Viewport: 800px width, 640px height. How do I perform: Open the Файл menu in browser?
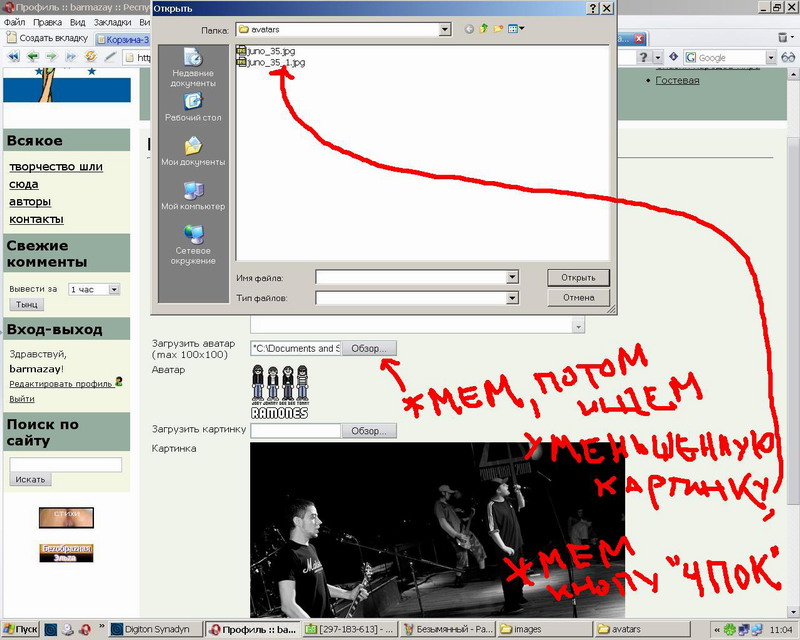point(14,21)
